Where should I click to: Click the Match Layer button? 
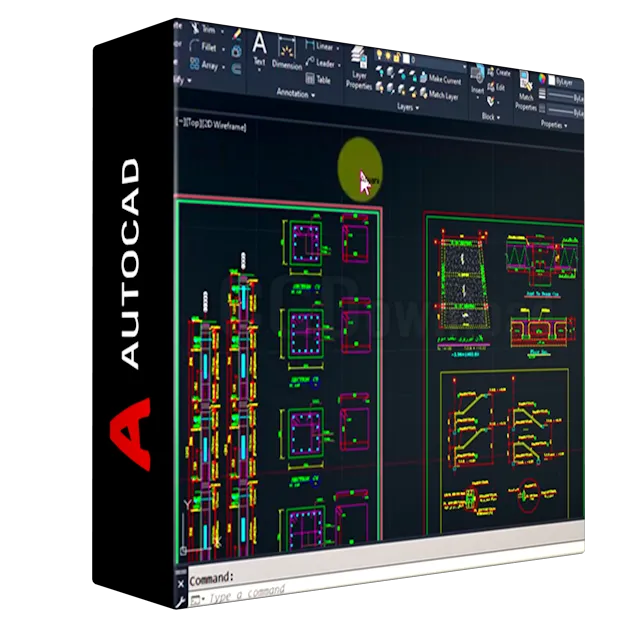[439, 95]
